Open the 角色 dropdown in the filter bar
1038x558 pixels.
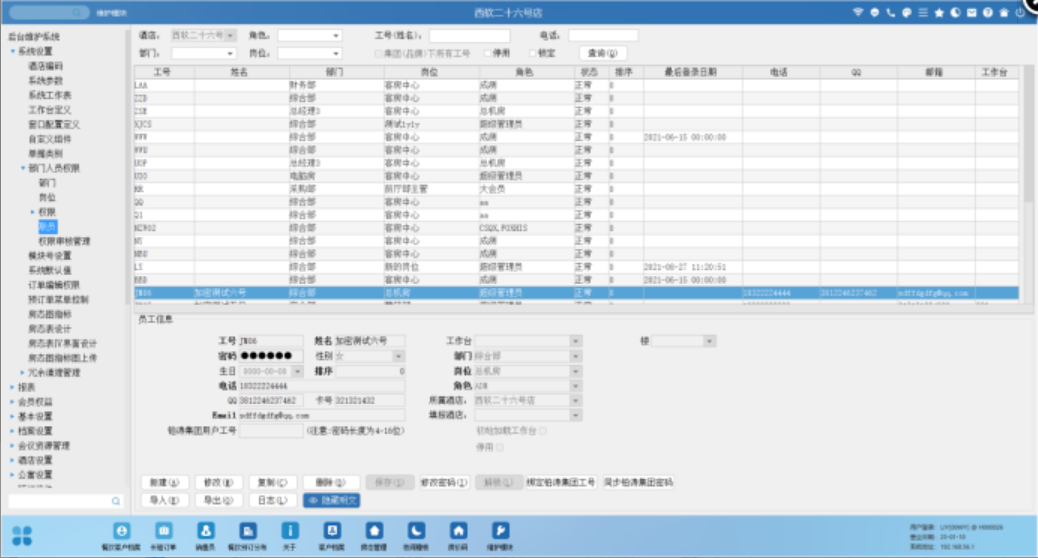(x=309, y=35)
